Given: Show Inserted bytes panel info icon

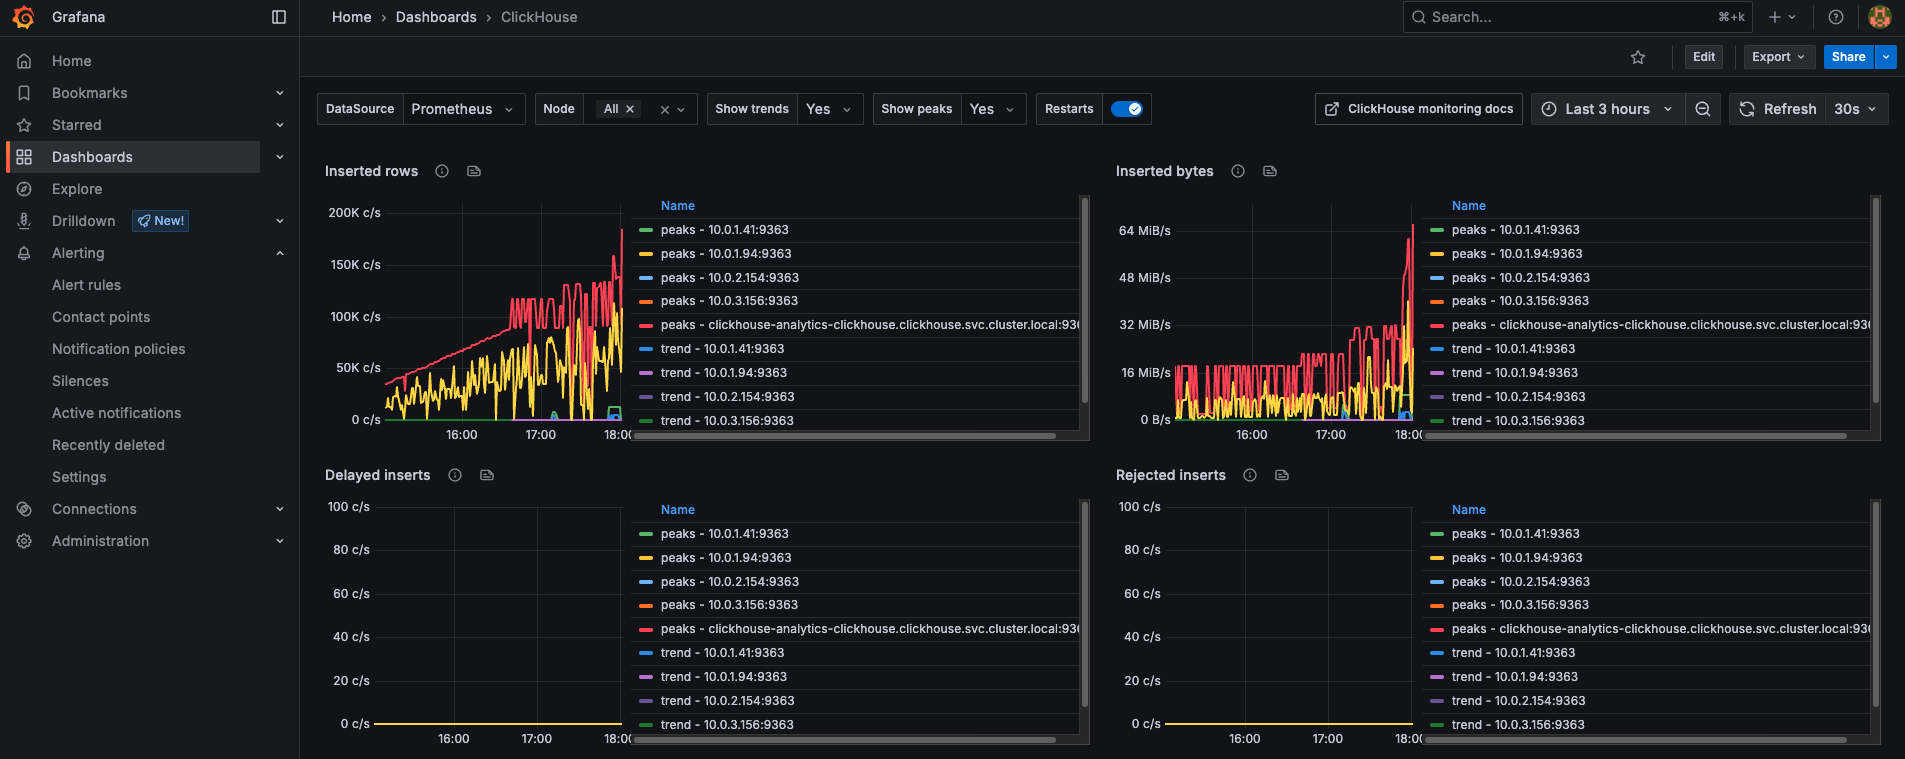Looking at the screenshot, I should click(1238, 171).
